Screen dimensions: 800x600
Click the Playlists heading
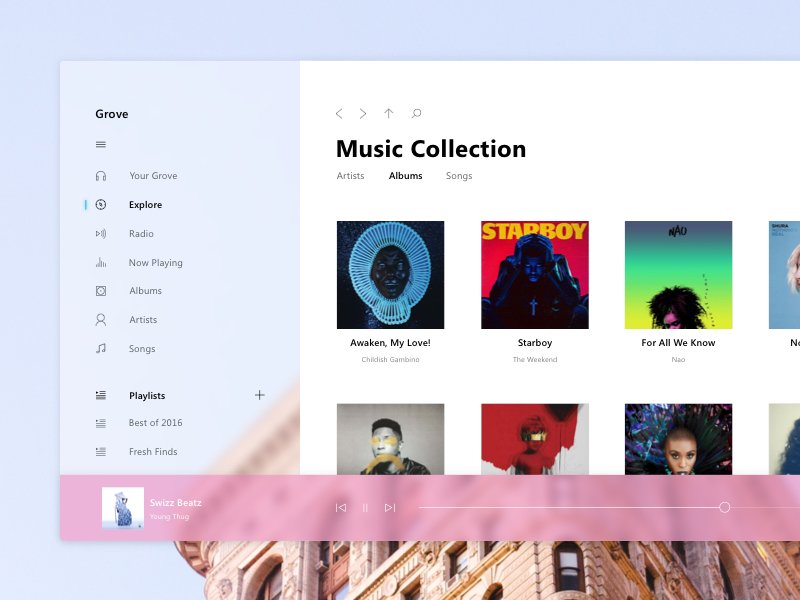[147, 395]
